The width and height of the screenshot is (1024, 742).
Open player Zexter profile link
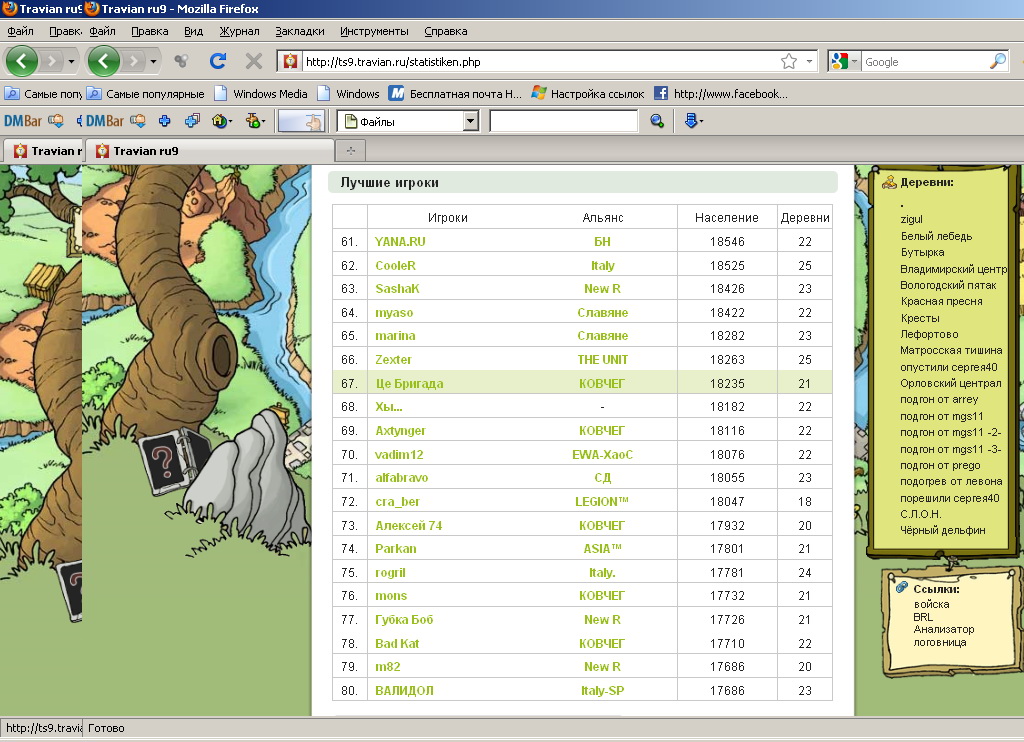pyautogui.click(x=393, y=360)
